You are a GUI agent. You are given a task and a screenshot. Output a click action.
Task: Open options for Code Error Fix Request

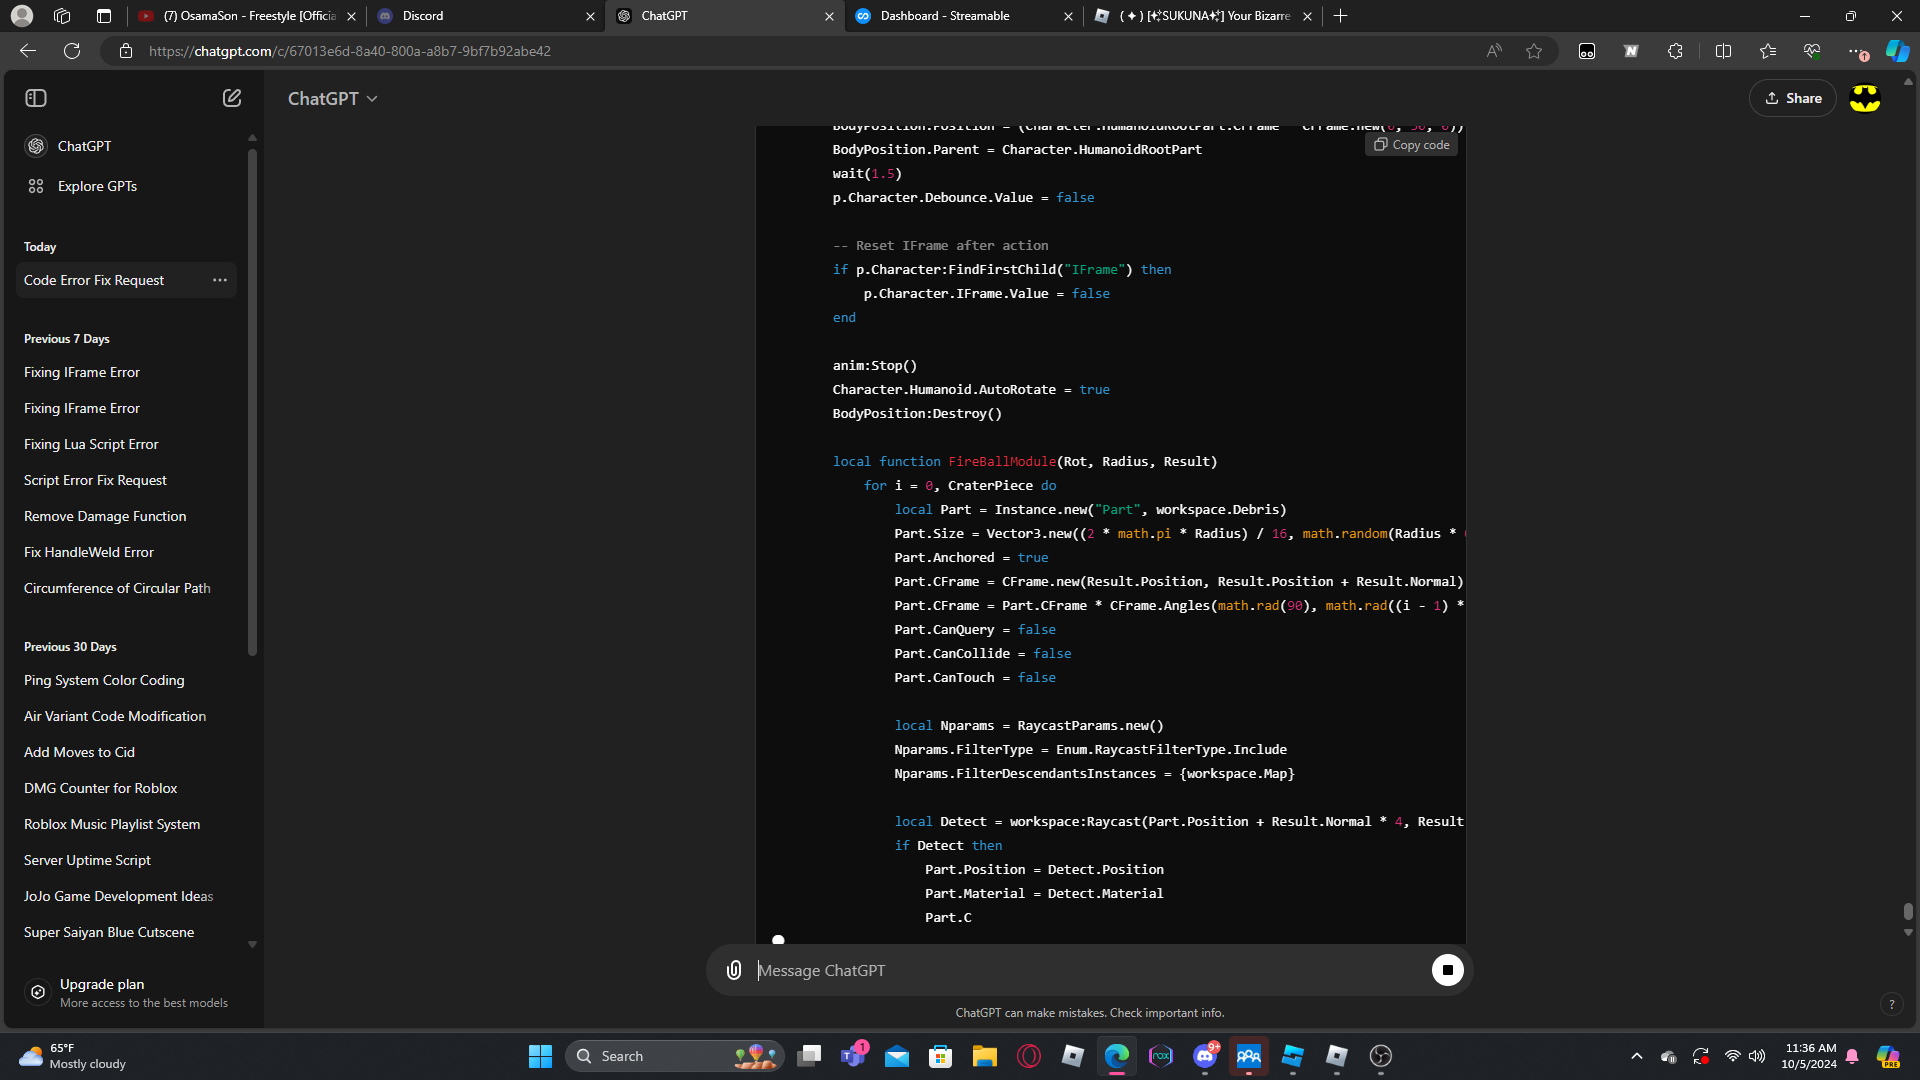[x=220, y=280]
